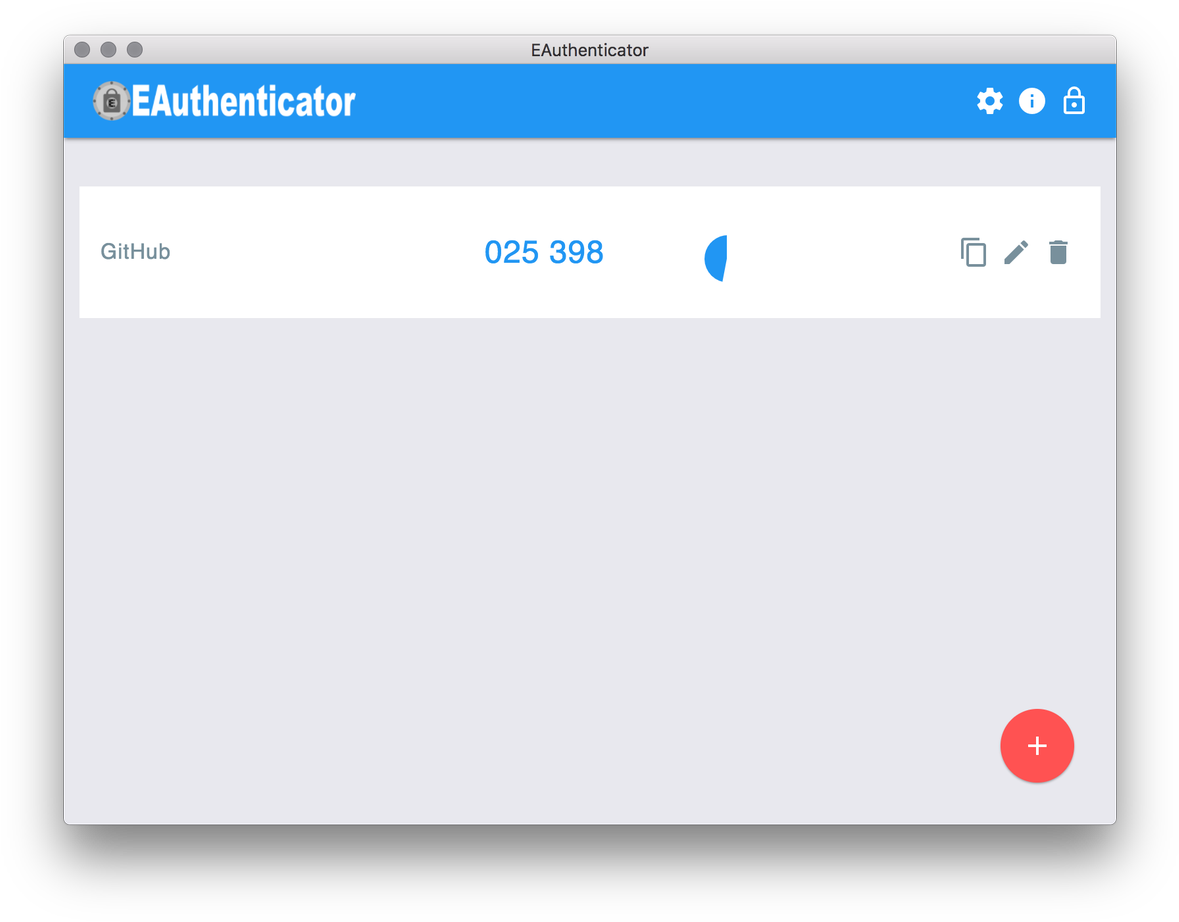The height and width of the screenshot is (922, 1179).
Task: Show app info via the info icon
Action: 1032,101
